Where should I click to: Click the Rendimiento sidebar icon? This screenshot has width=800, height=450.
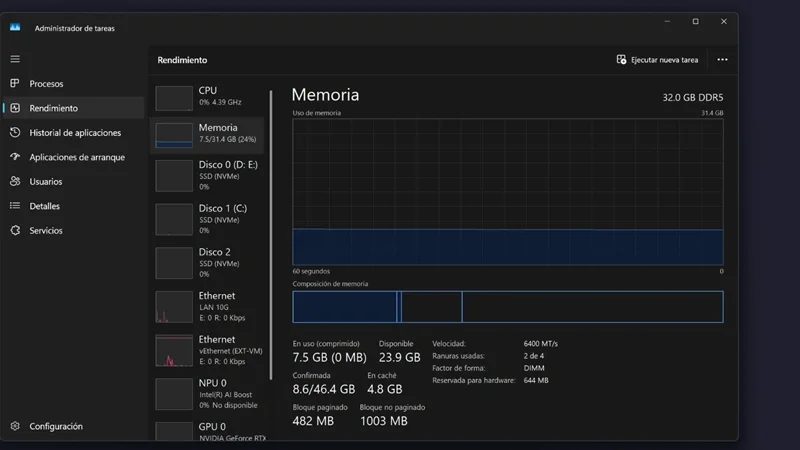point(15,108)
